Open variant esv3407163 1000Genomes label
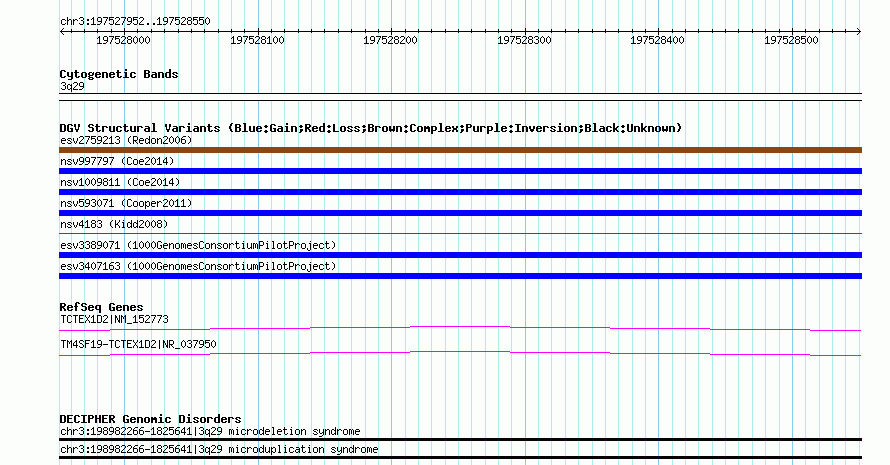The height and width of the screenshot is (465, 890). [198, 266]
